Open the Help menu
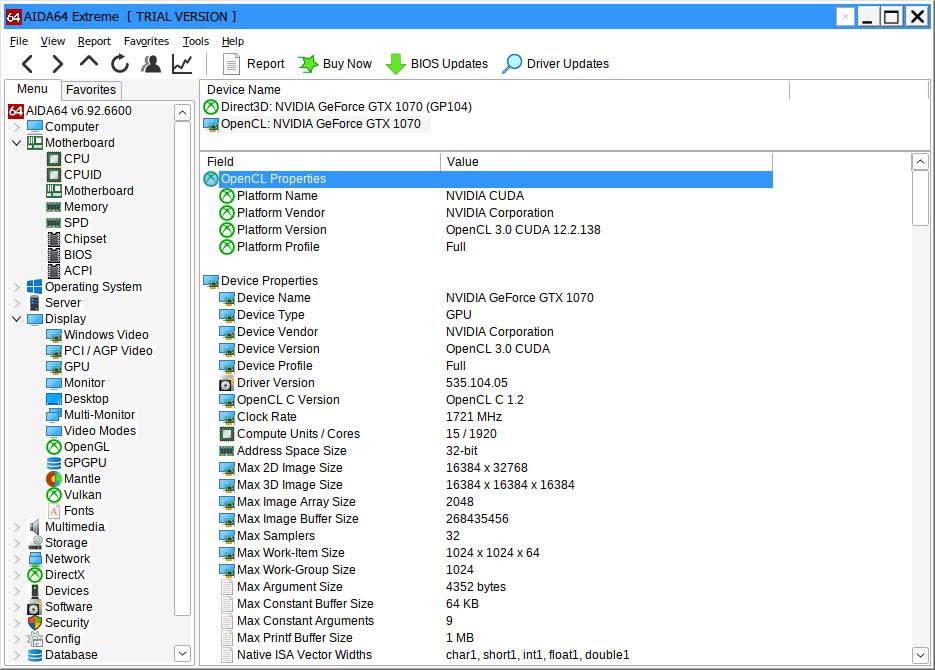The height and width of the screenshot is (670, 935). pos(233,41)
